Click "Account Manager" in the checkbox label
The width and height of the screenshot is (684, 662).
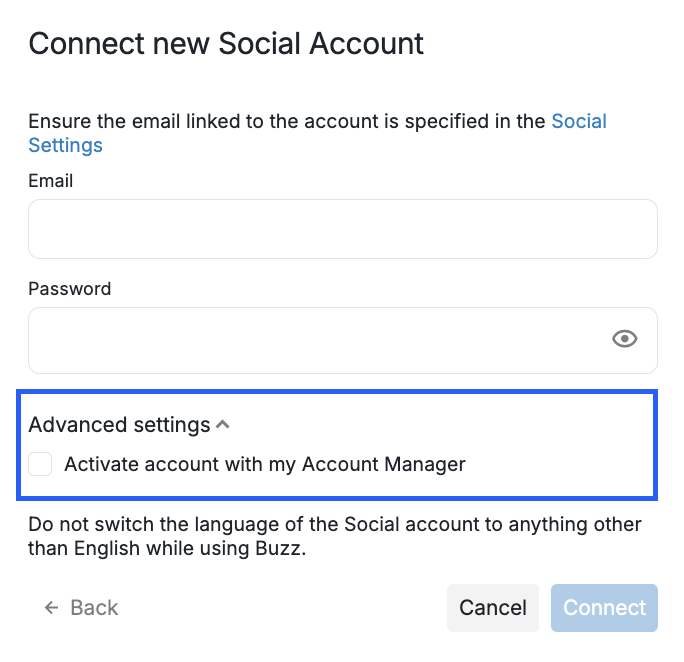click(384, 464)
